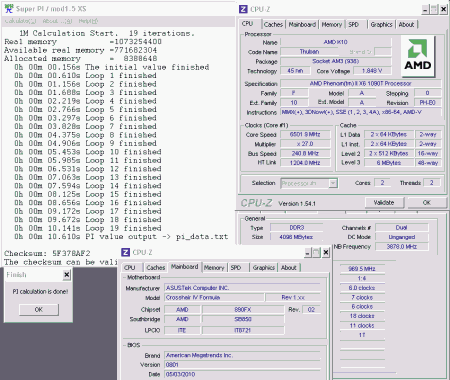Click the Validate button in CPU-Z
This screenshot has width=450, height=380.
coord(384,203)
